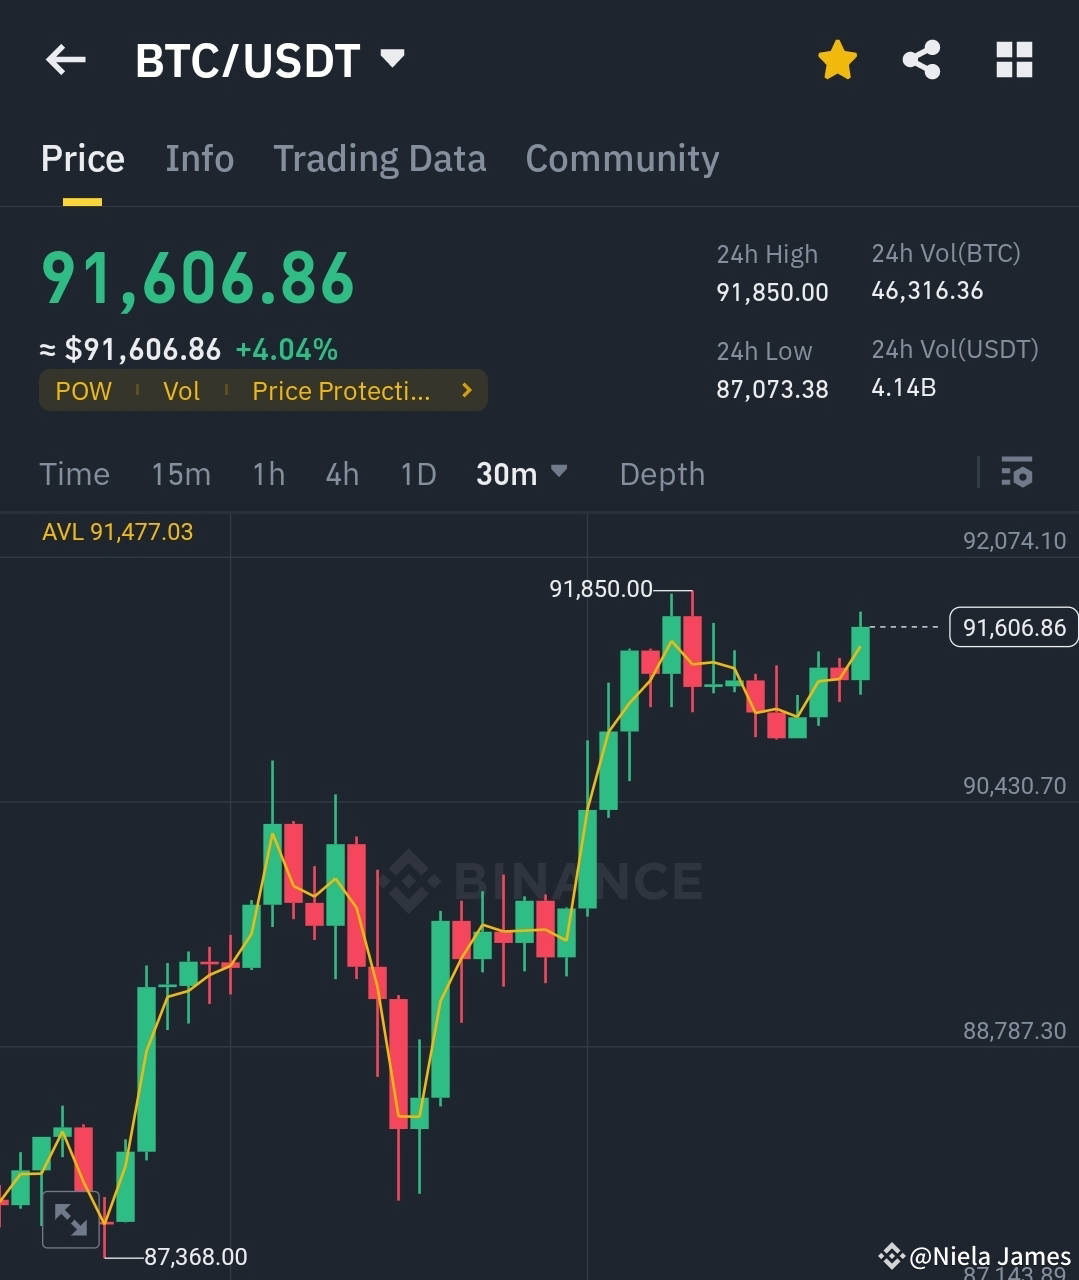Select the Vol tag

click(x=181, y=391)
